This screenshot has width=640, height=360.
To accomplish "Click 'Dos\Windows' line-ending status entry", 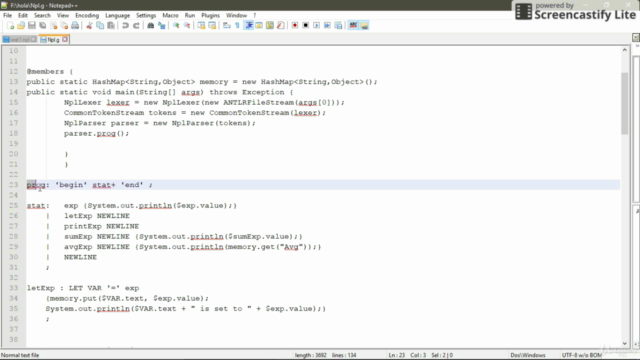I will (528, 355).
